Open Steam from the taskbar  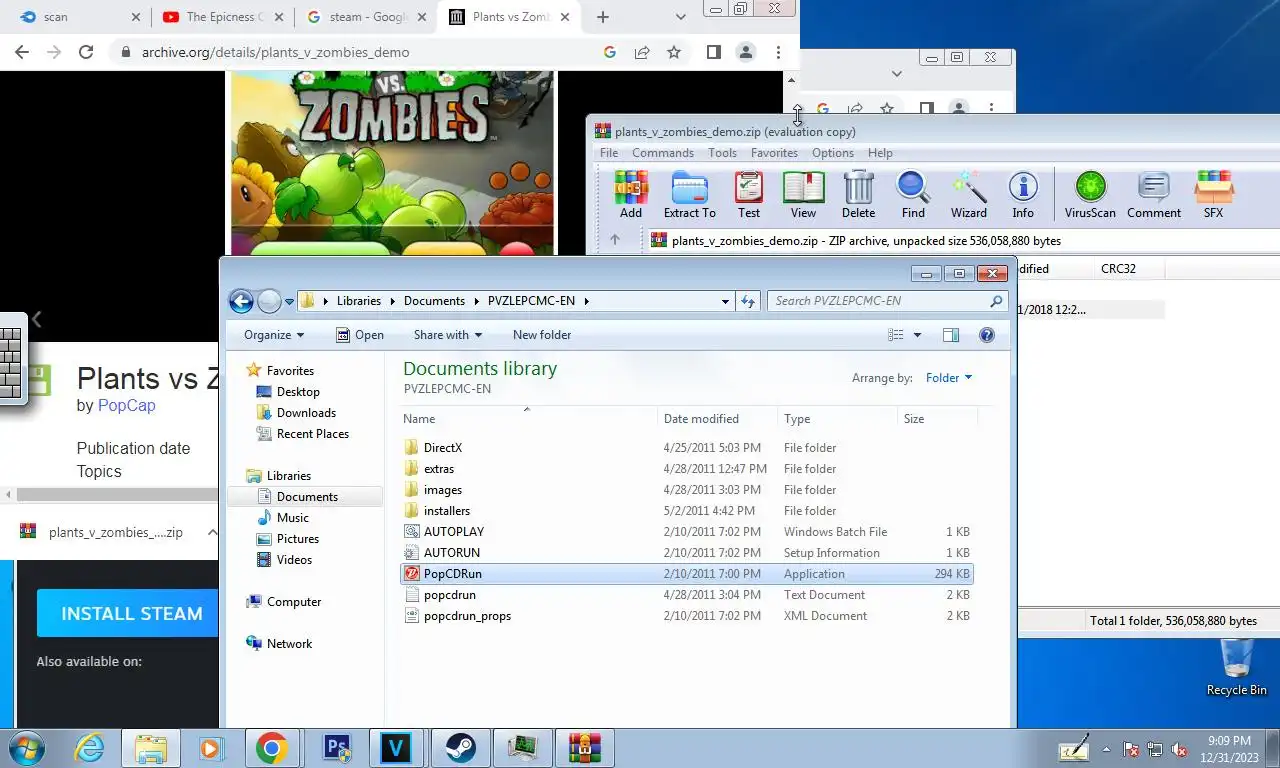pos(461,748)
